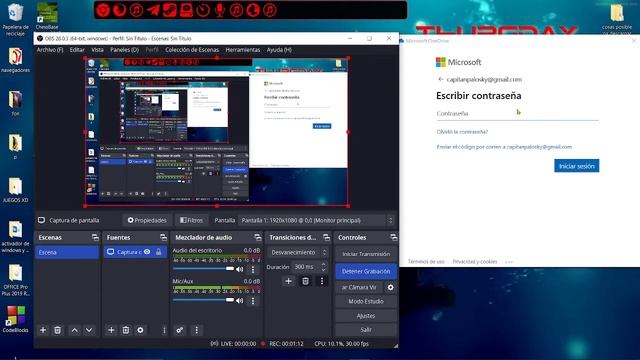Open the Ayuda menu
Screen dimensions: 640x360
click(279, 50)
